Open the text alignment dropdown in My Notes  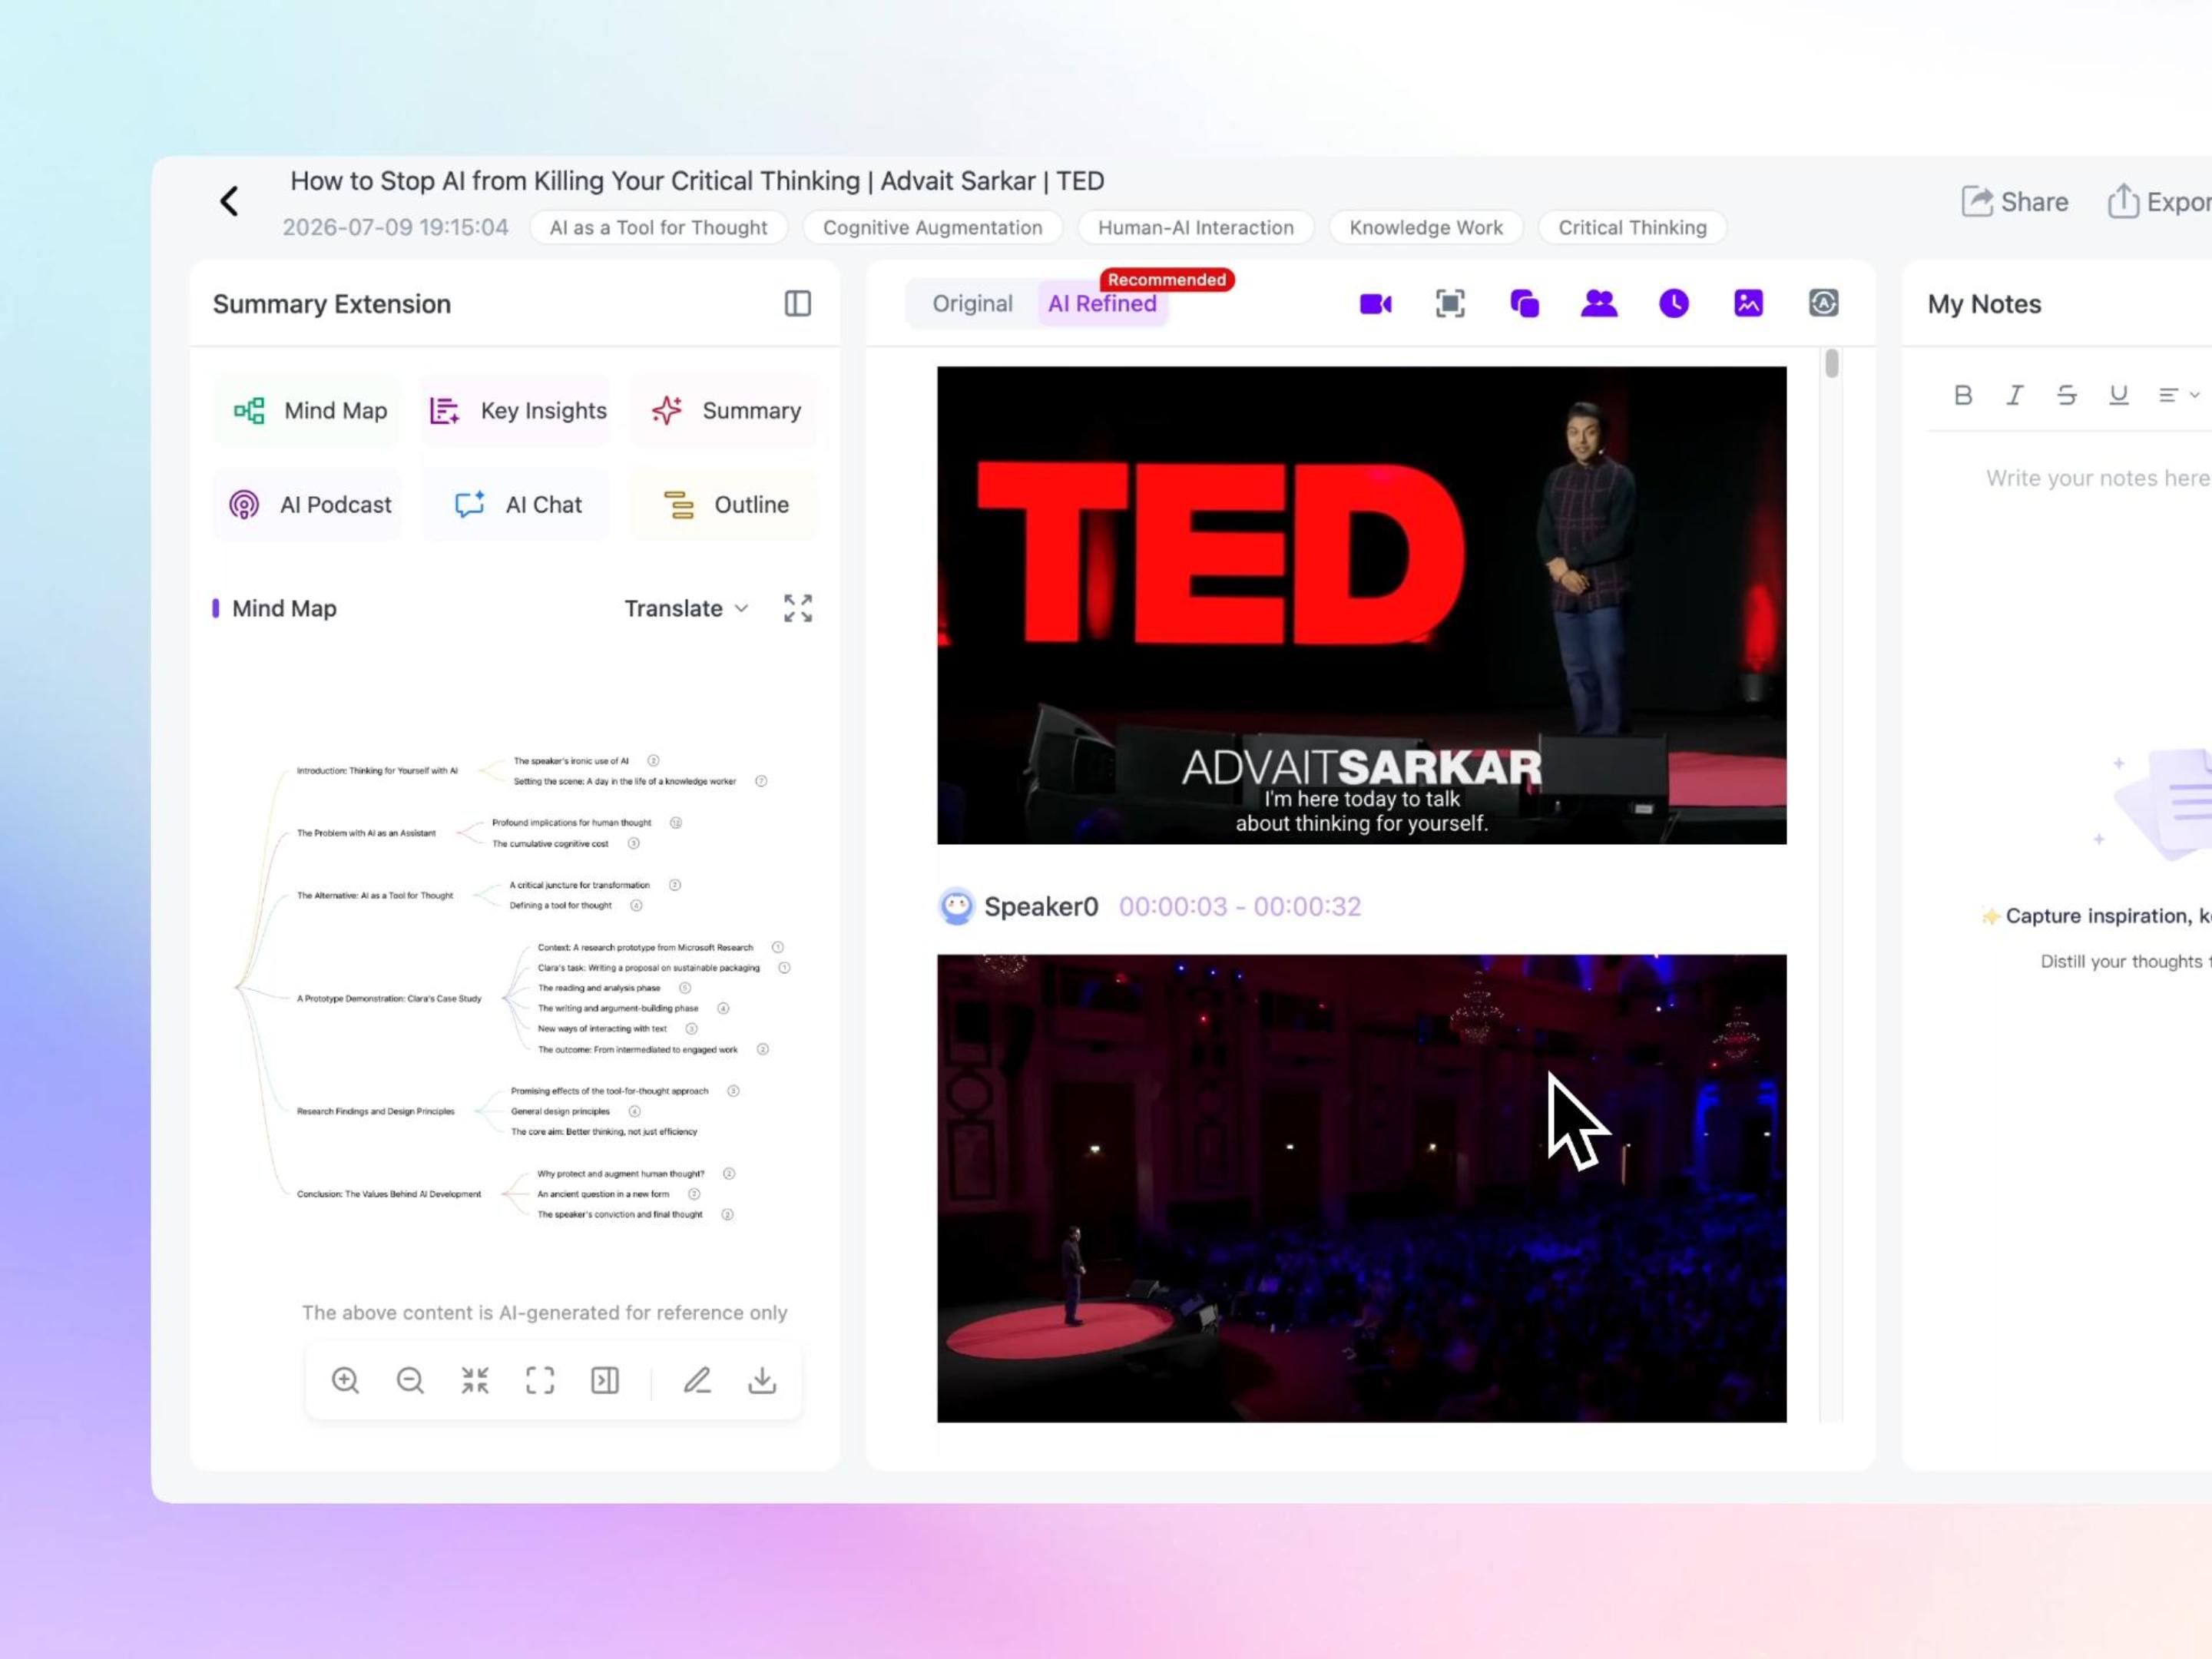2178,395
